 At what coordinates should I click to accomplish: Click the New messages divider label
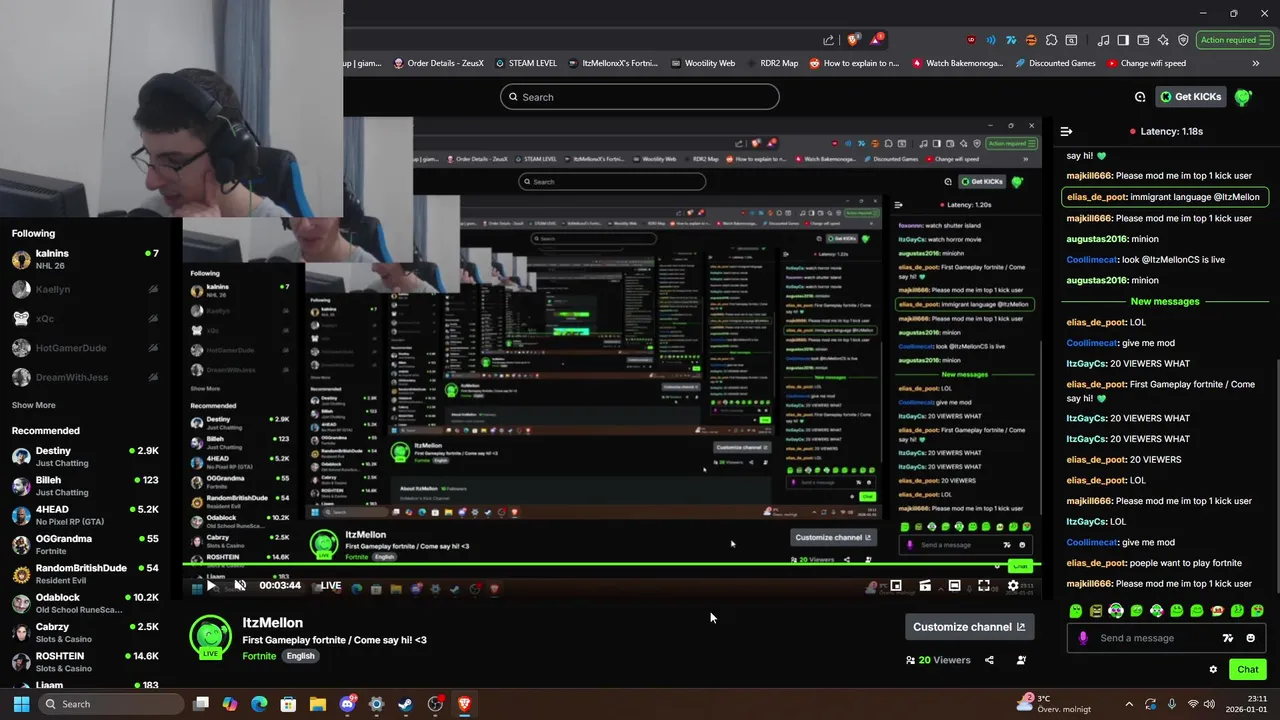(1165, 301)
